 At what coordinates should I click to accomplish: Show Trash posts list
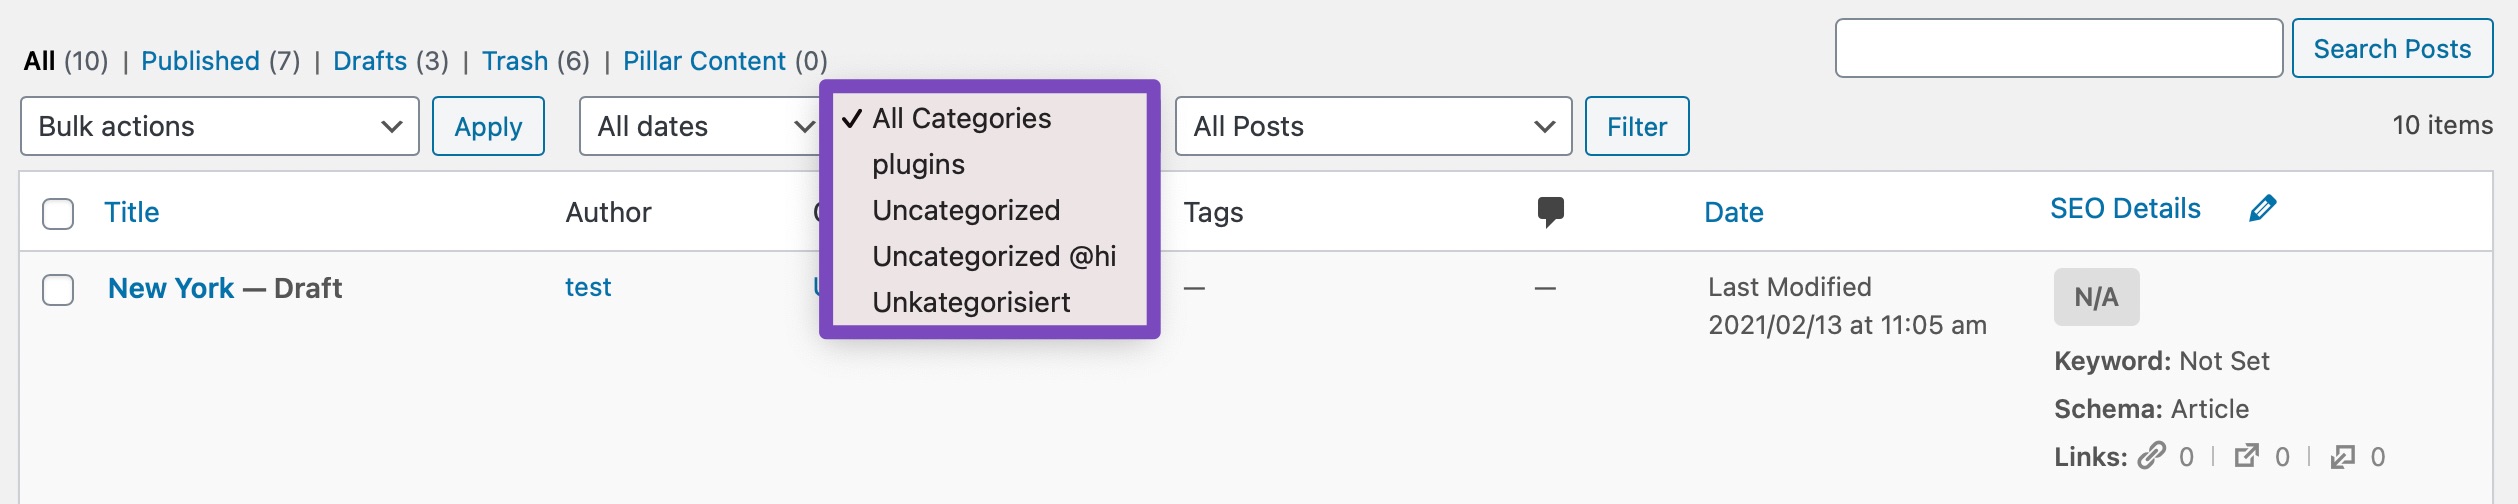514,61
